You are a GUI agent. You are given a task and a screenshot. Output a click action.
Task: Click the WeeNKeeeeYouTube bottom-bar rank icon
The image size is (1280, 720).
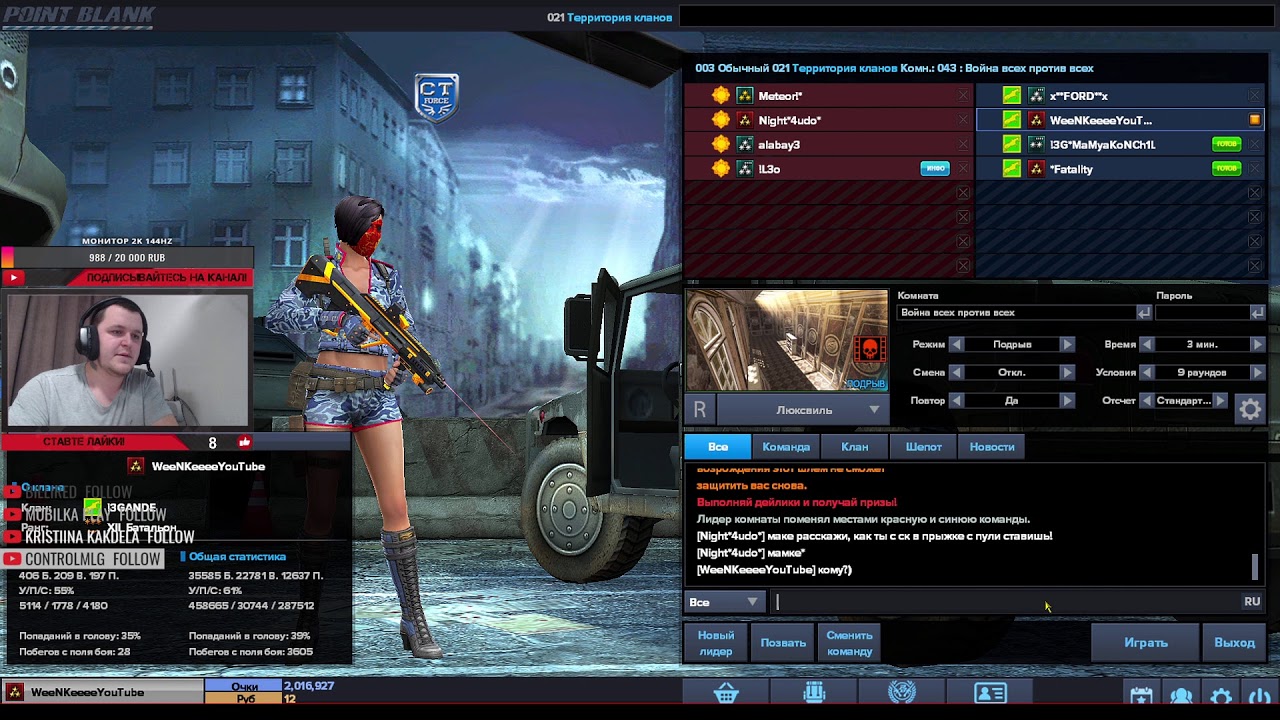click(15, 692)
